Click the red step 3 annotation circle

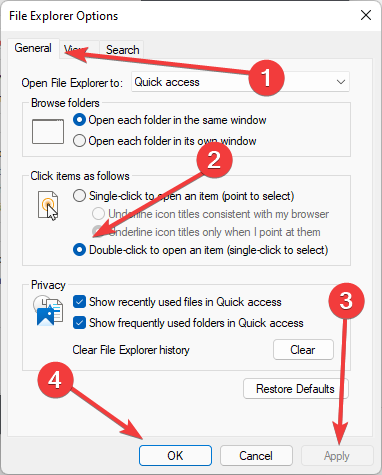click(x=346, y=301)
